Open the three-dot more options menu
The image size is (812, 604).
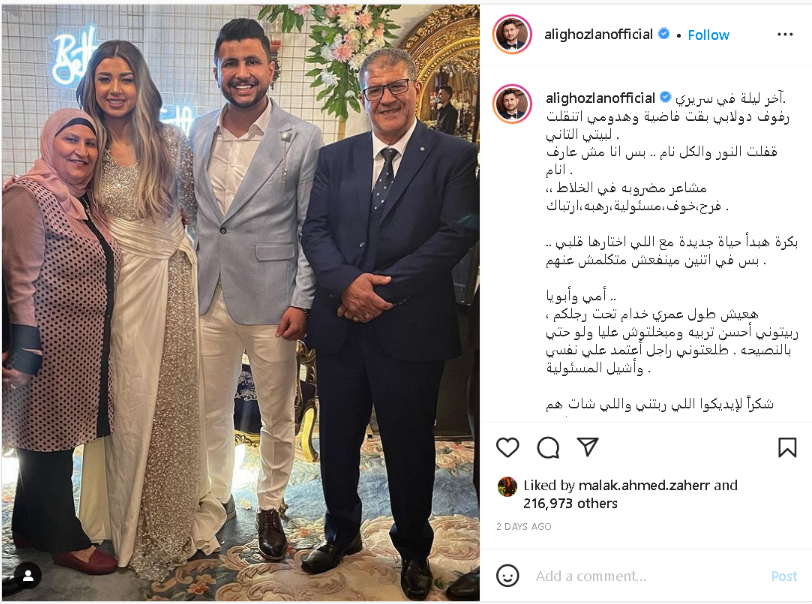(x=785, y=34)
